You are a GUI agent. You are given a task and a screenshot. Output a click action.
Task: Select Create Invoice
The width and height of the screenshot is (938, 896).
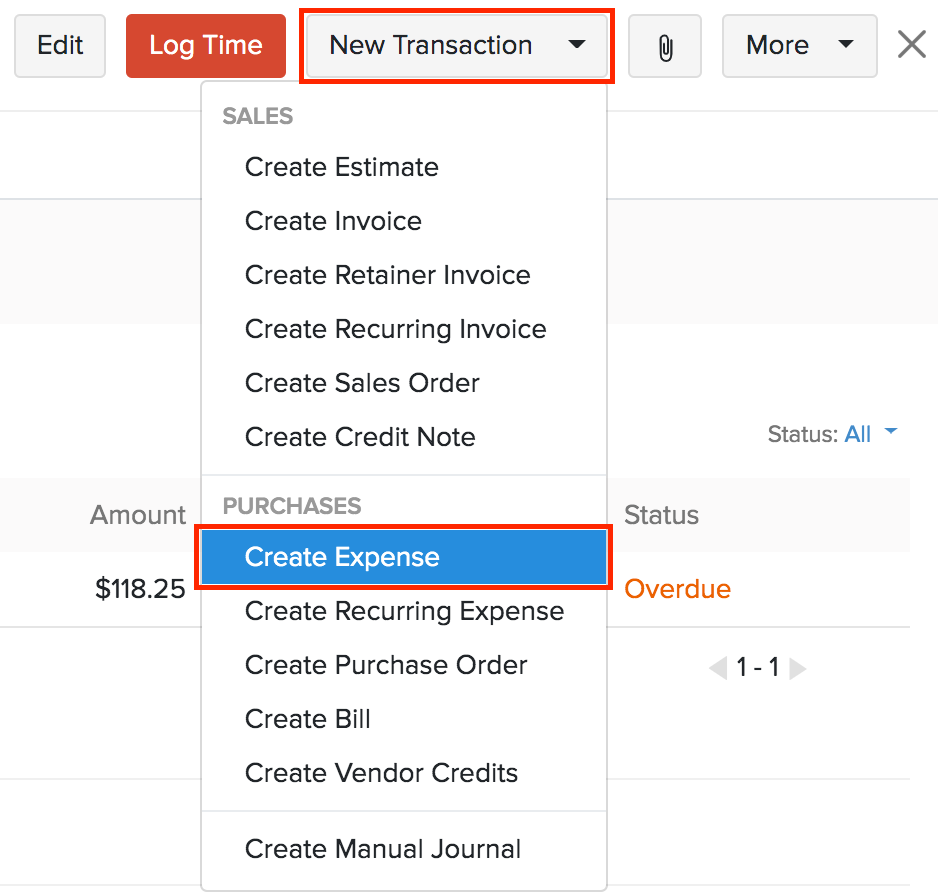[x=333, y=221]
